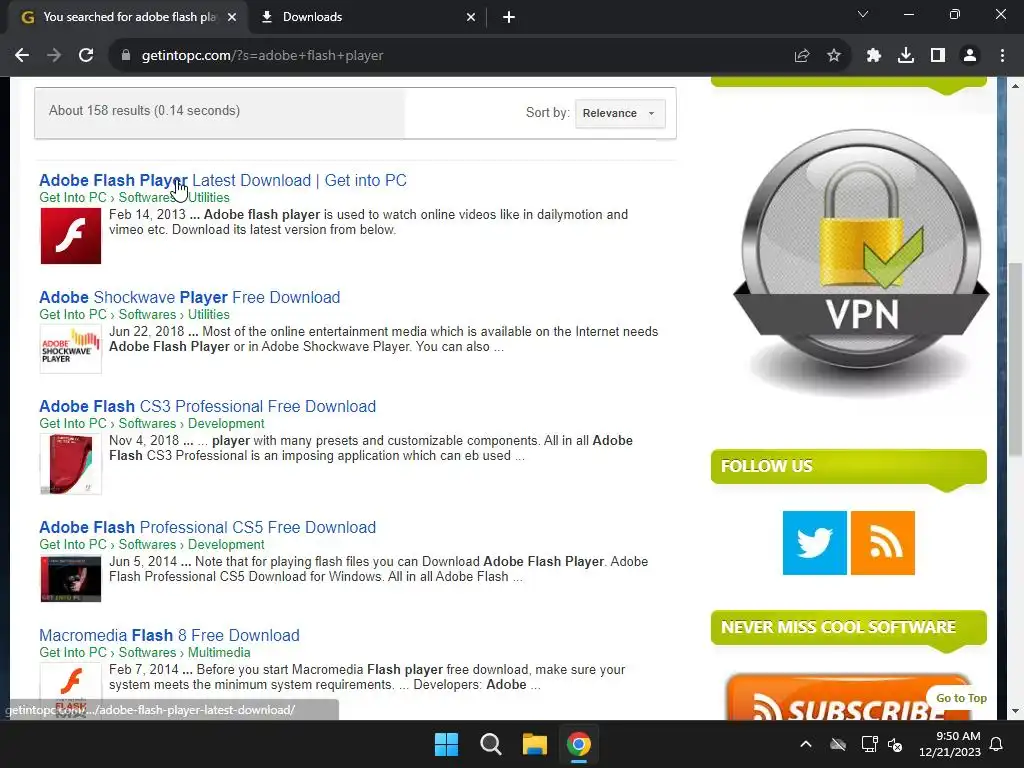Close the Downloads tab
The width and height of the screenshot is (1024, 768).
(471, 17)
